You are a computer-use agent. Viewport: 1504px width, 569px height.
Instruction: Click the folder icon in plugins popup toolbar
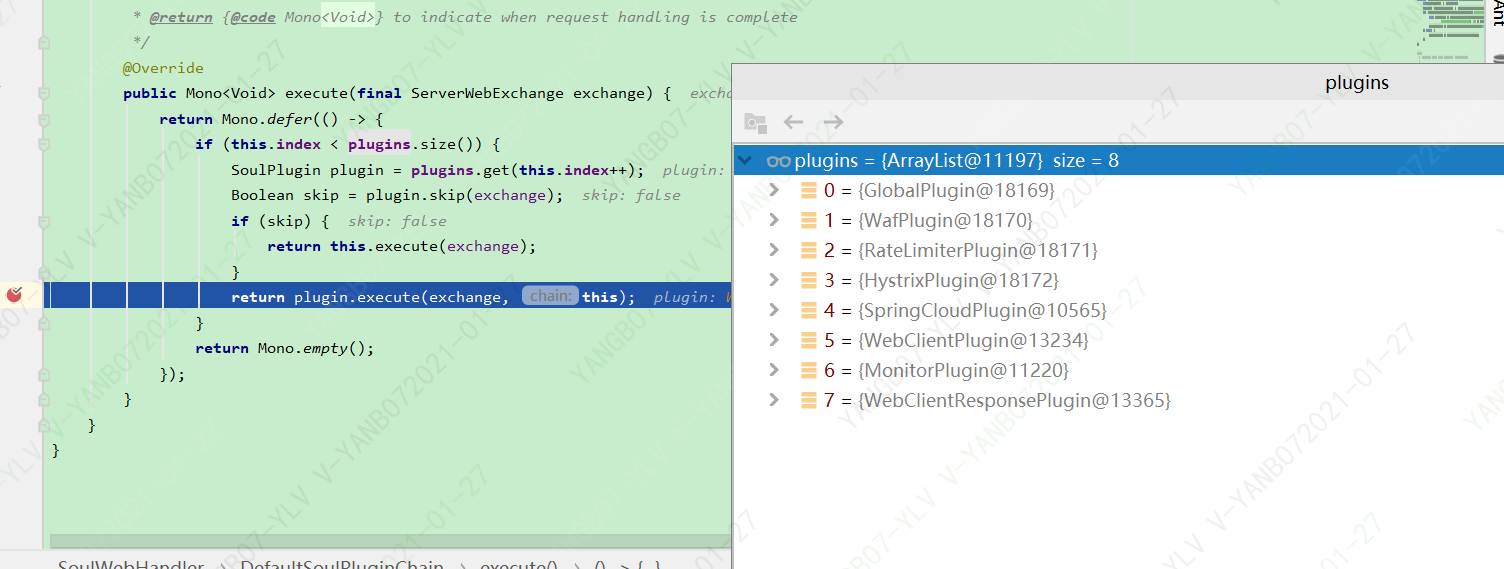(755, 123)
